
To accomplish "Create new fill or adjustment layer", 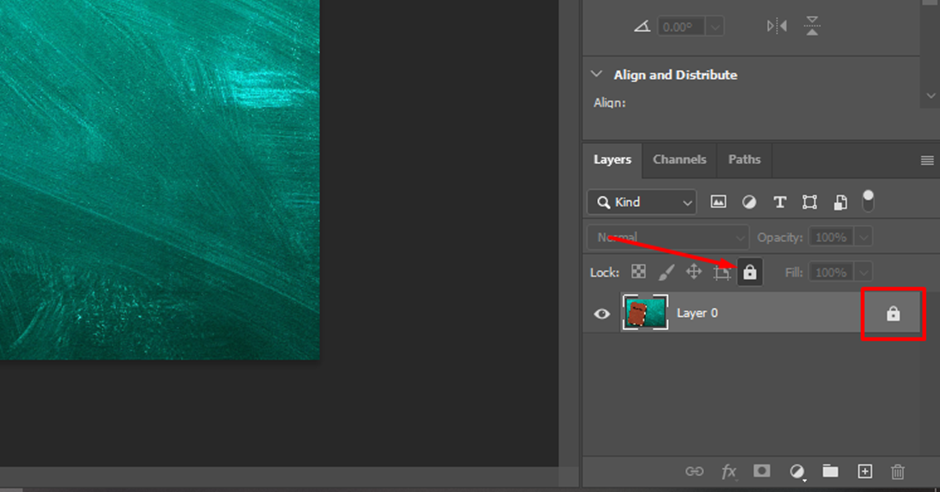I will 797,472.
